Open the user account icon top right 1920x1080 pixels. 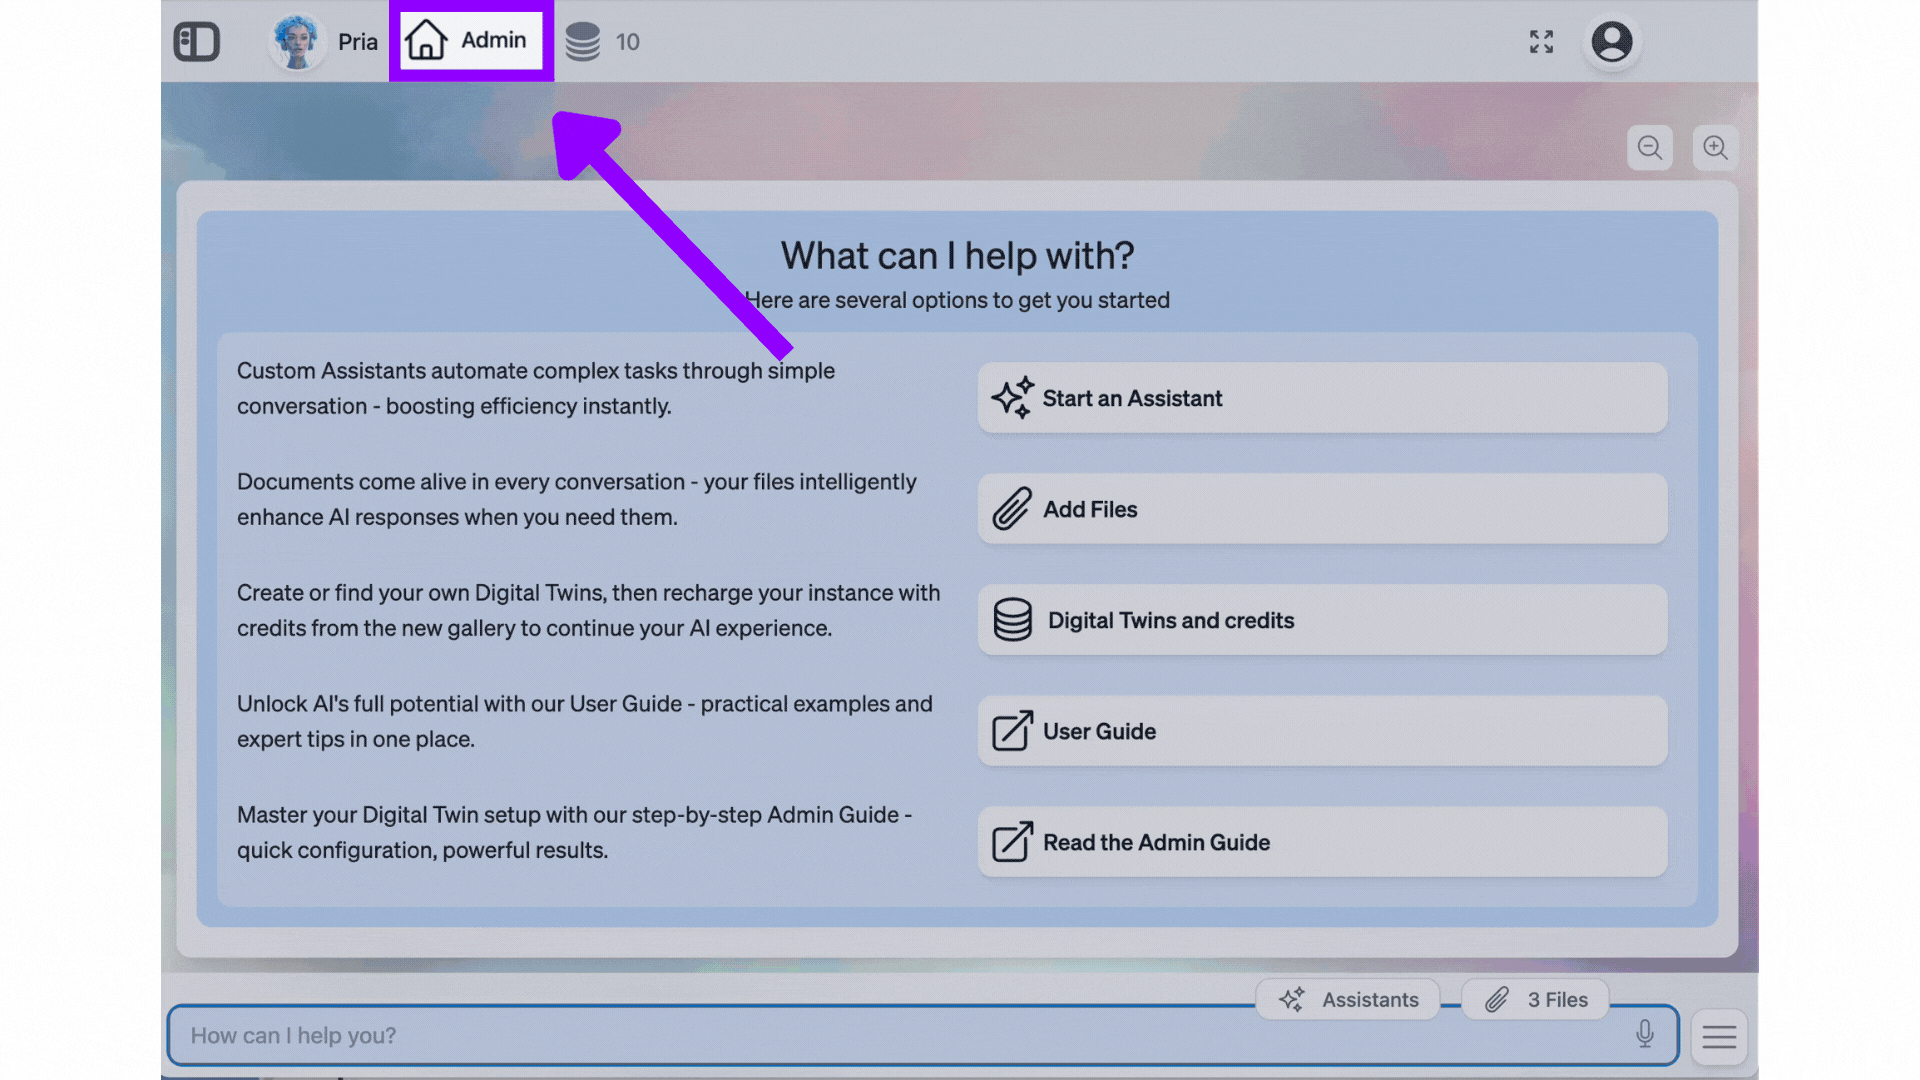(1612, 42)
